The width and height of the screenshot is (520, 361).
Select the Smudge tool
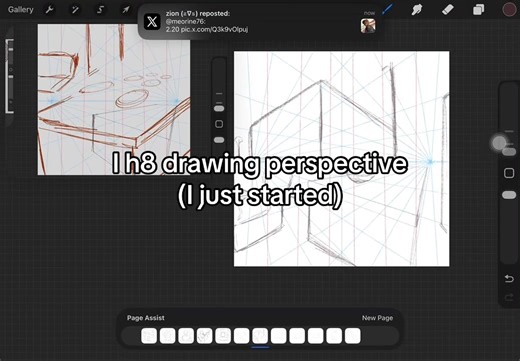click(x=417, y=10)
